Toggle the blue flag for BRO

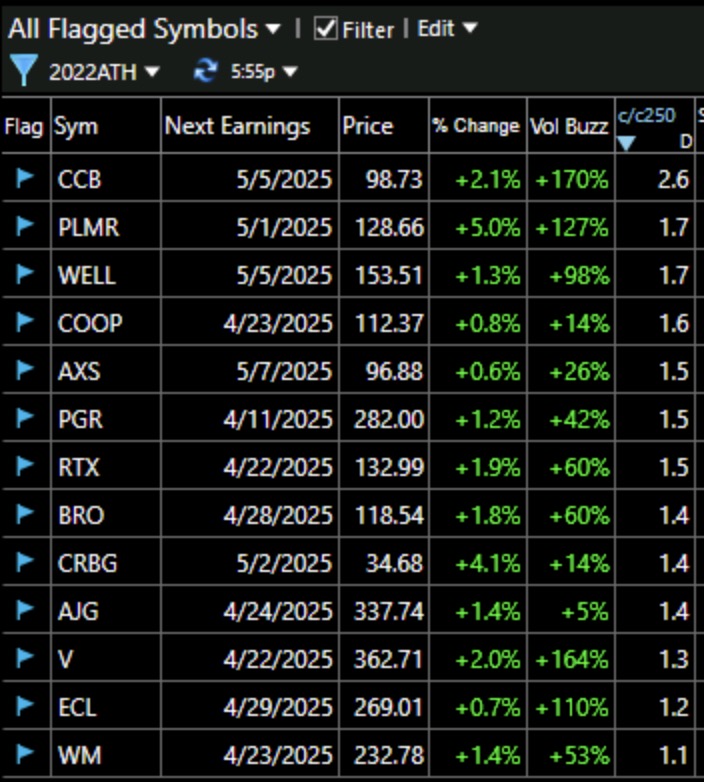coord(25,514)
